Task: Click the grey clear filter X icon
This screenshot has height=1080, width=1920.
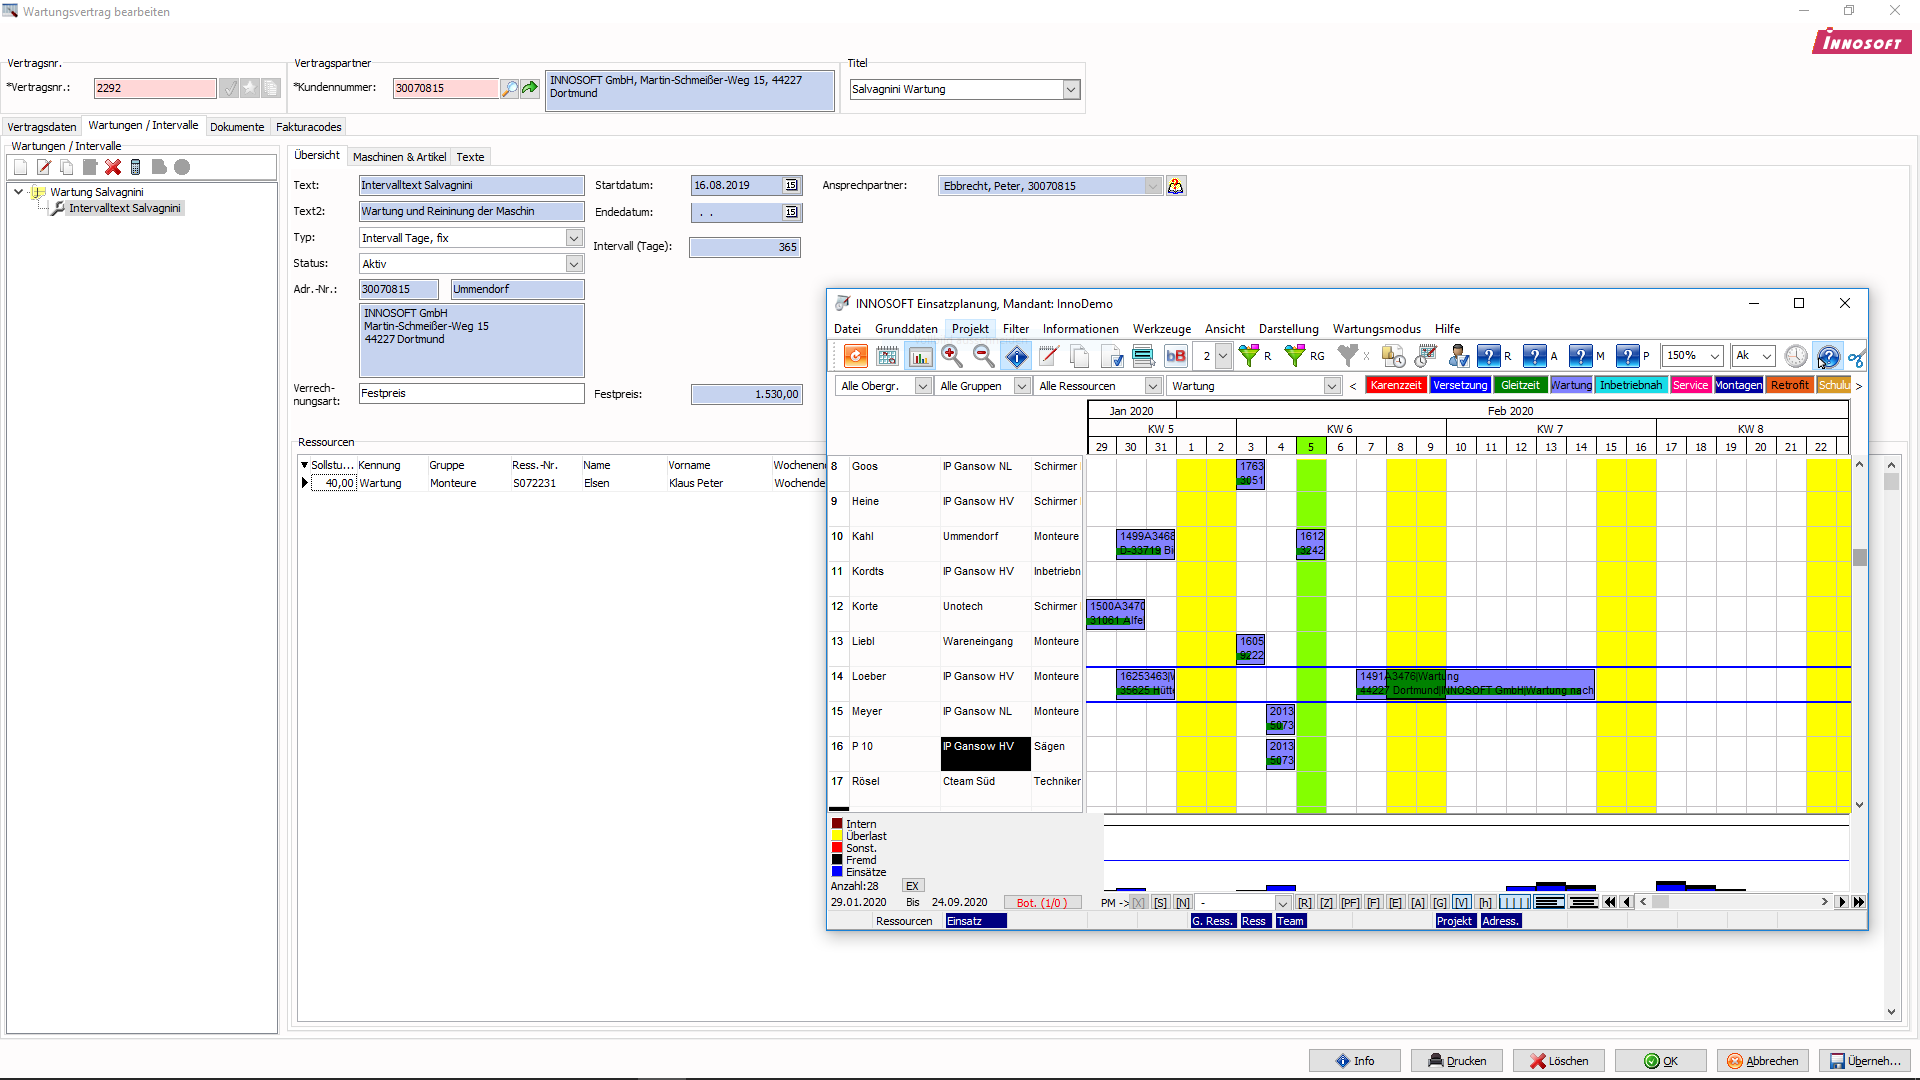Action: [x=1352, y=356]
